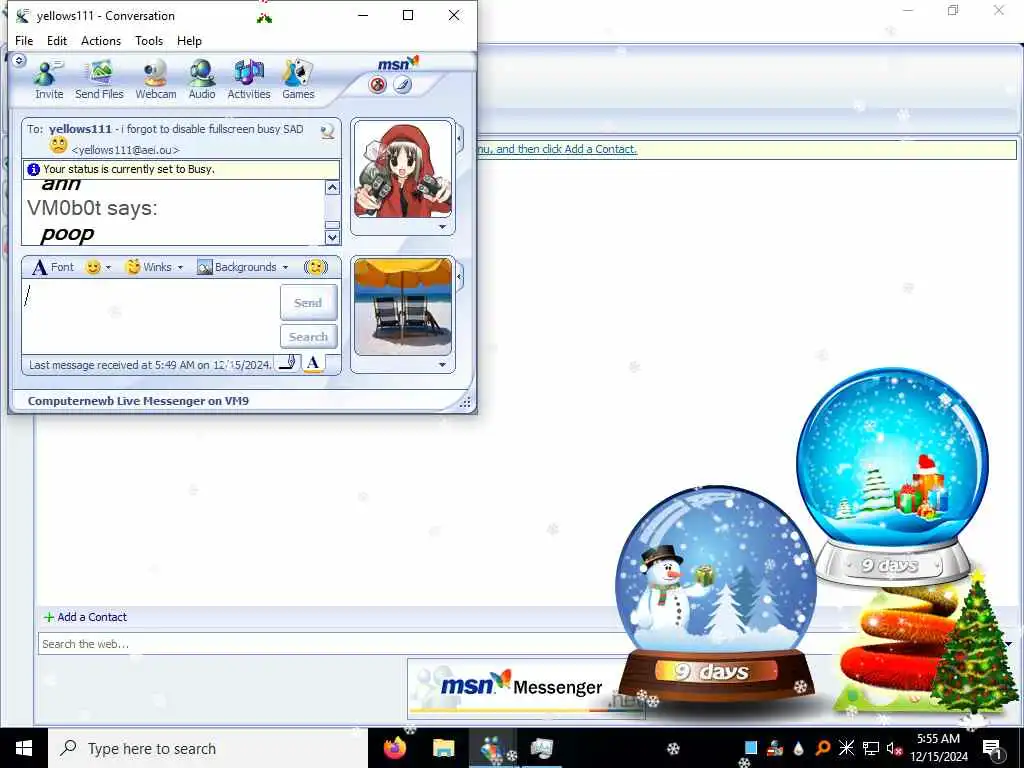Click the Search button in conversation
Screen dimensions: 1024x768
[308, 337]
